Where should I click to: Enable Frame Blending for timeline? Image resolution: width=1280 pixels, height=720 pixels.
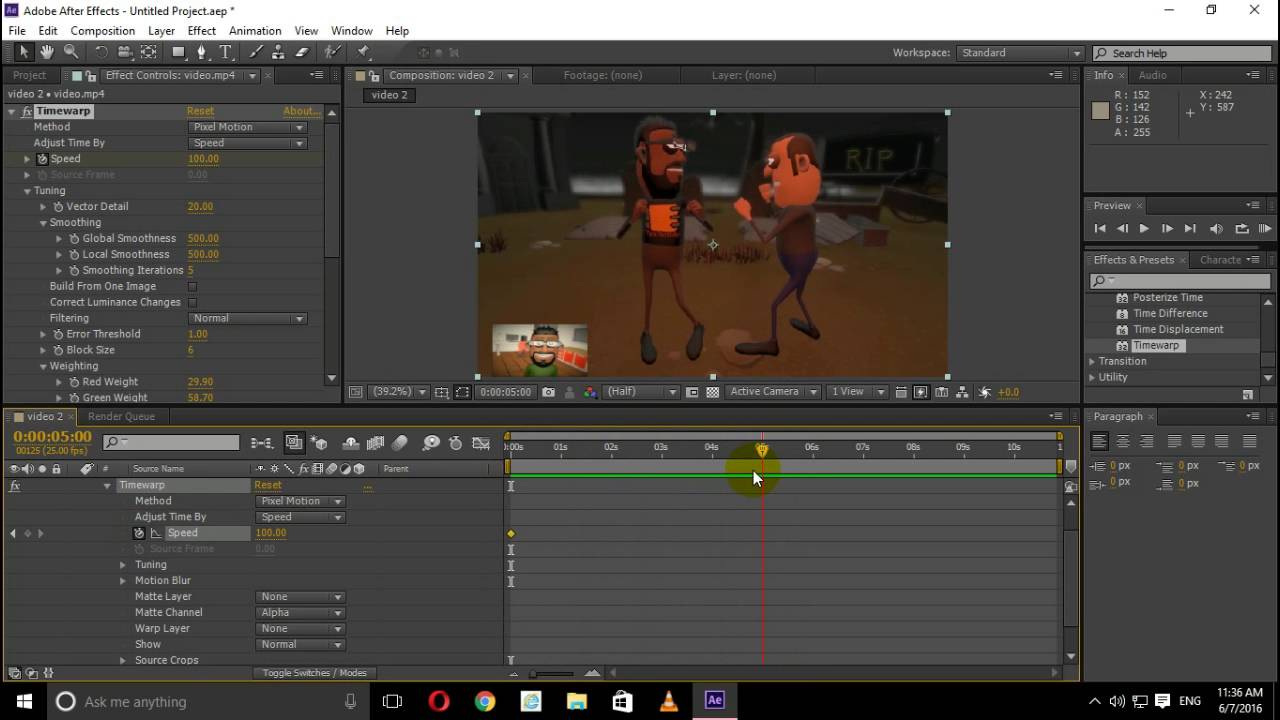(375, 443)
